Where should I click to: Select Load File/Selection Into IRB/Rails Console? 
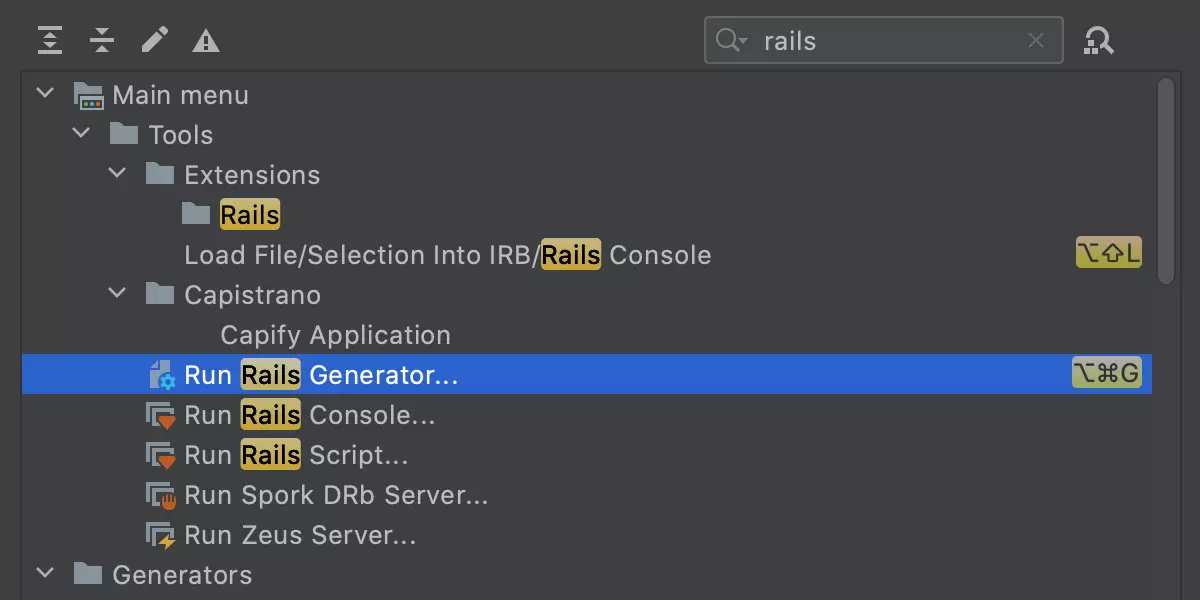587,255
